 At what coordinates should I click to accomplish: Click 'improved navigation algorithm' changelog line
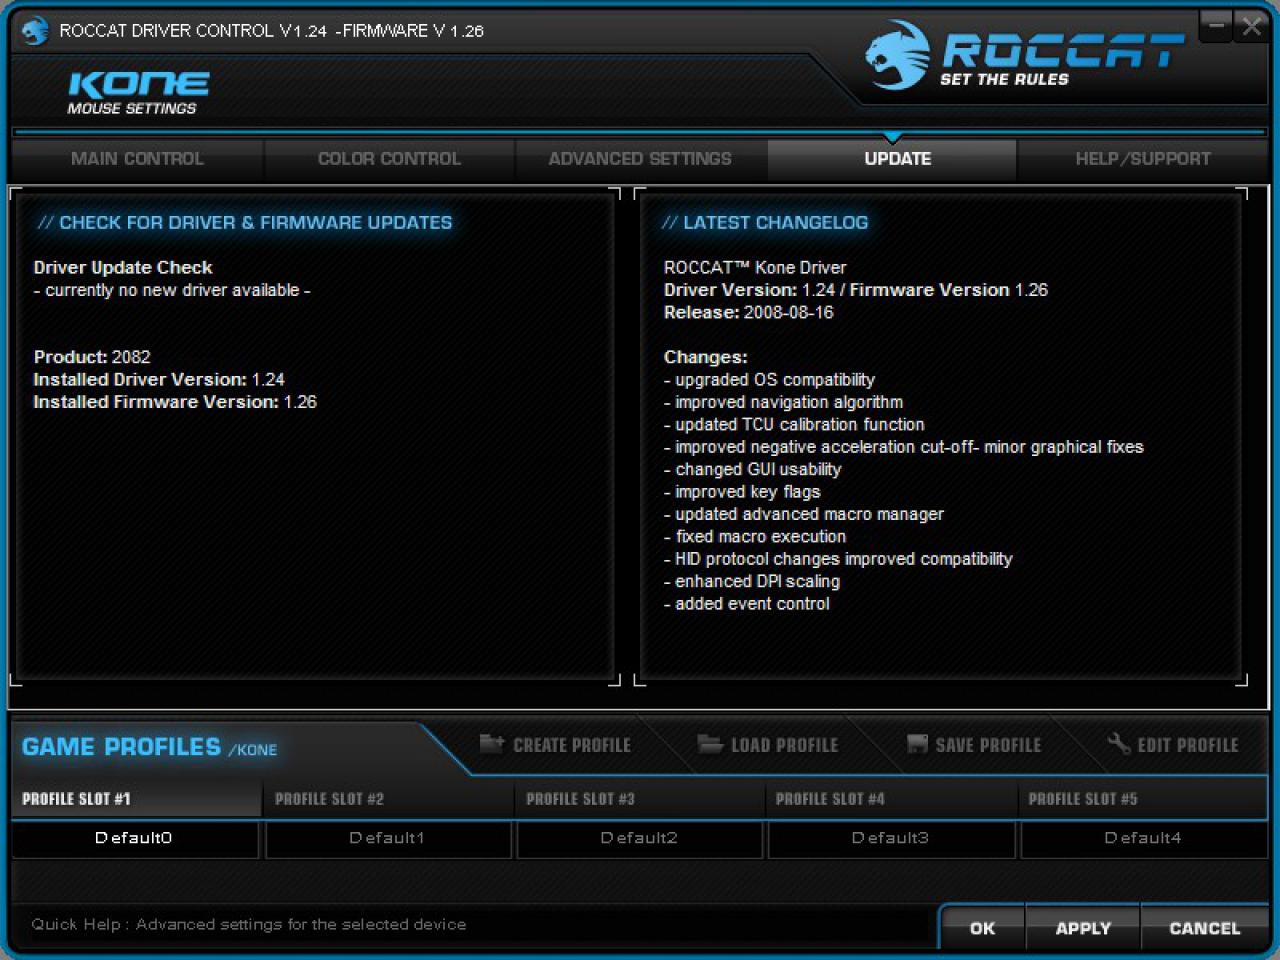click(x=783, y=402)
